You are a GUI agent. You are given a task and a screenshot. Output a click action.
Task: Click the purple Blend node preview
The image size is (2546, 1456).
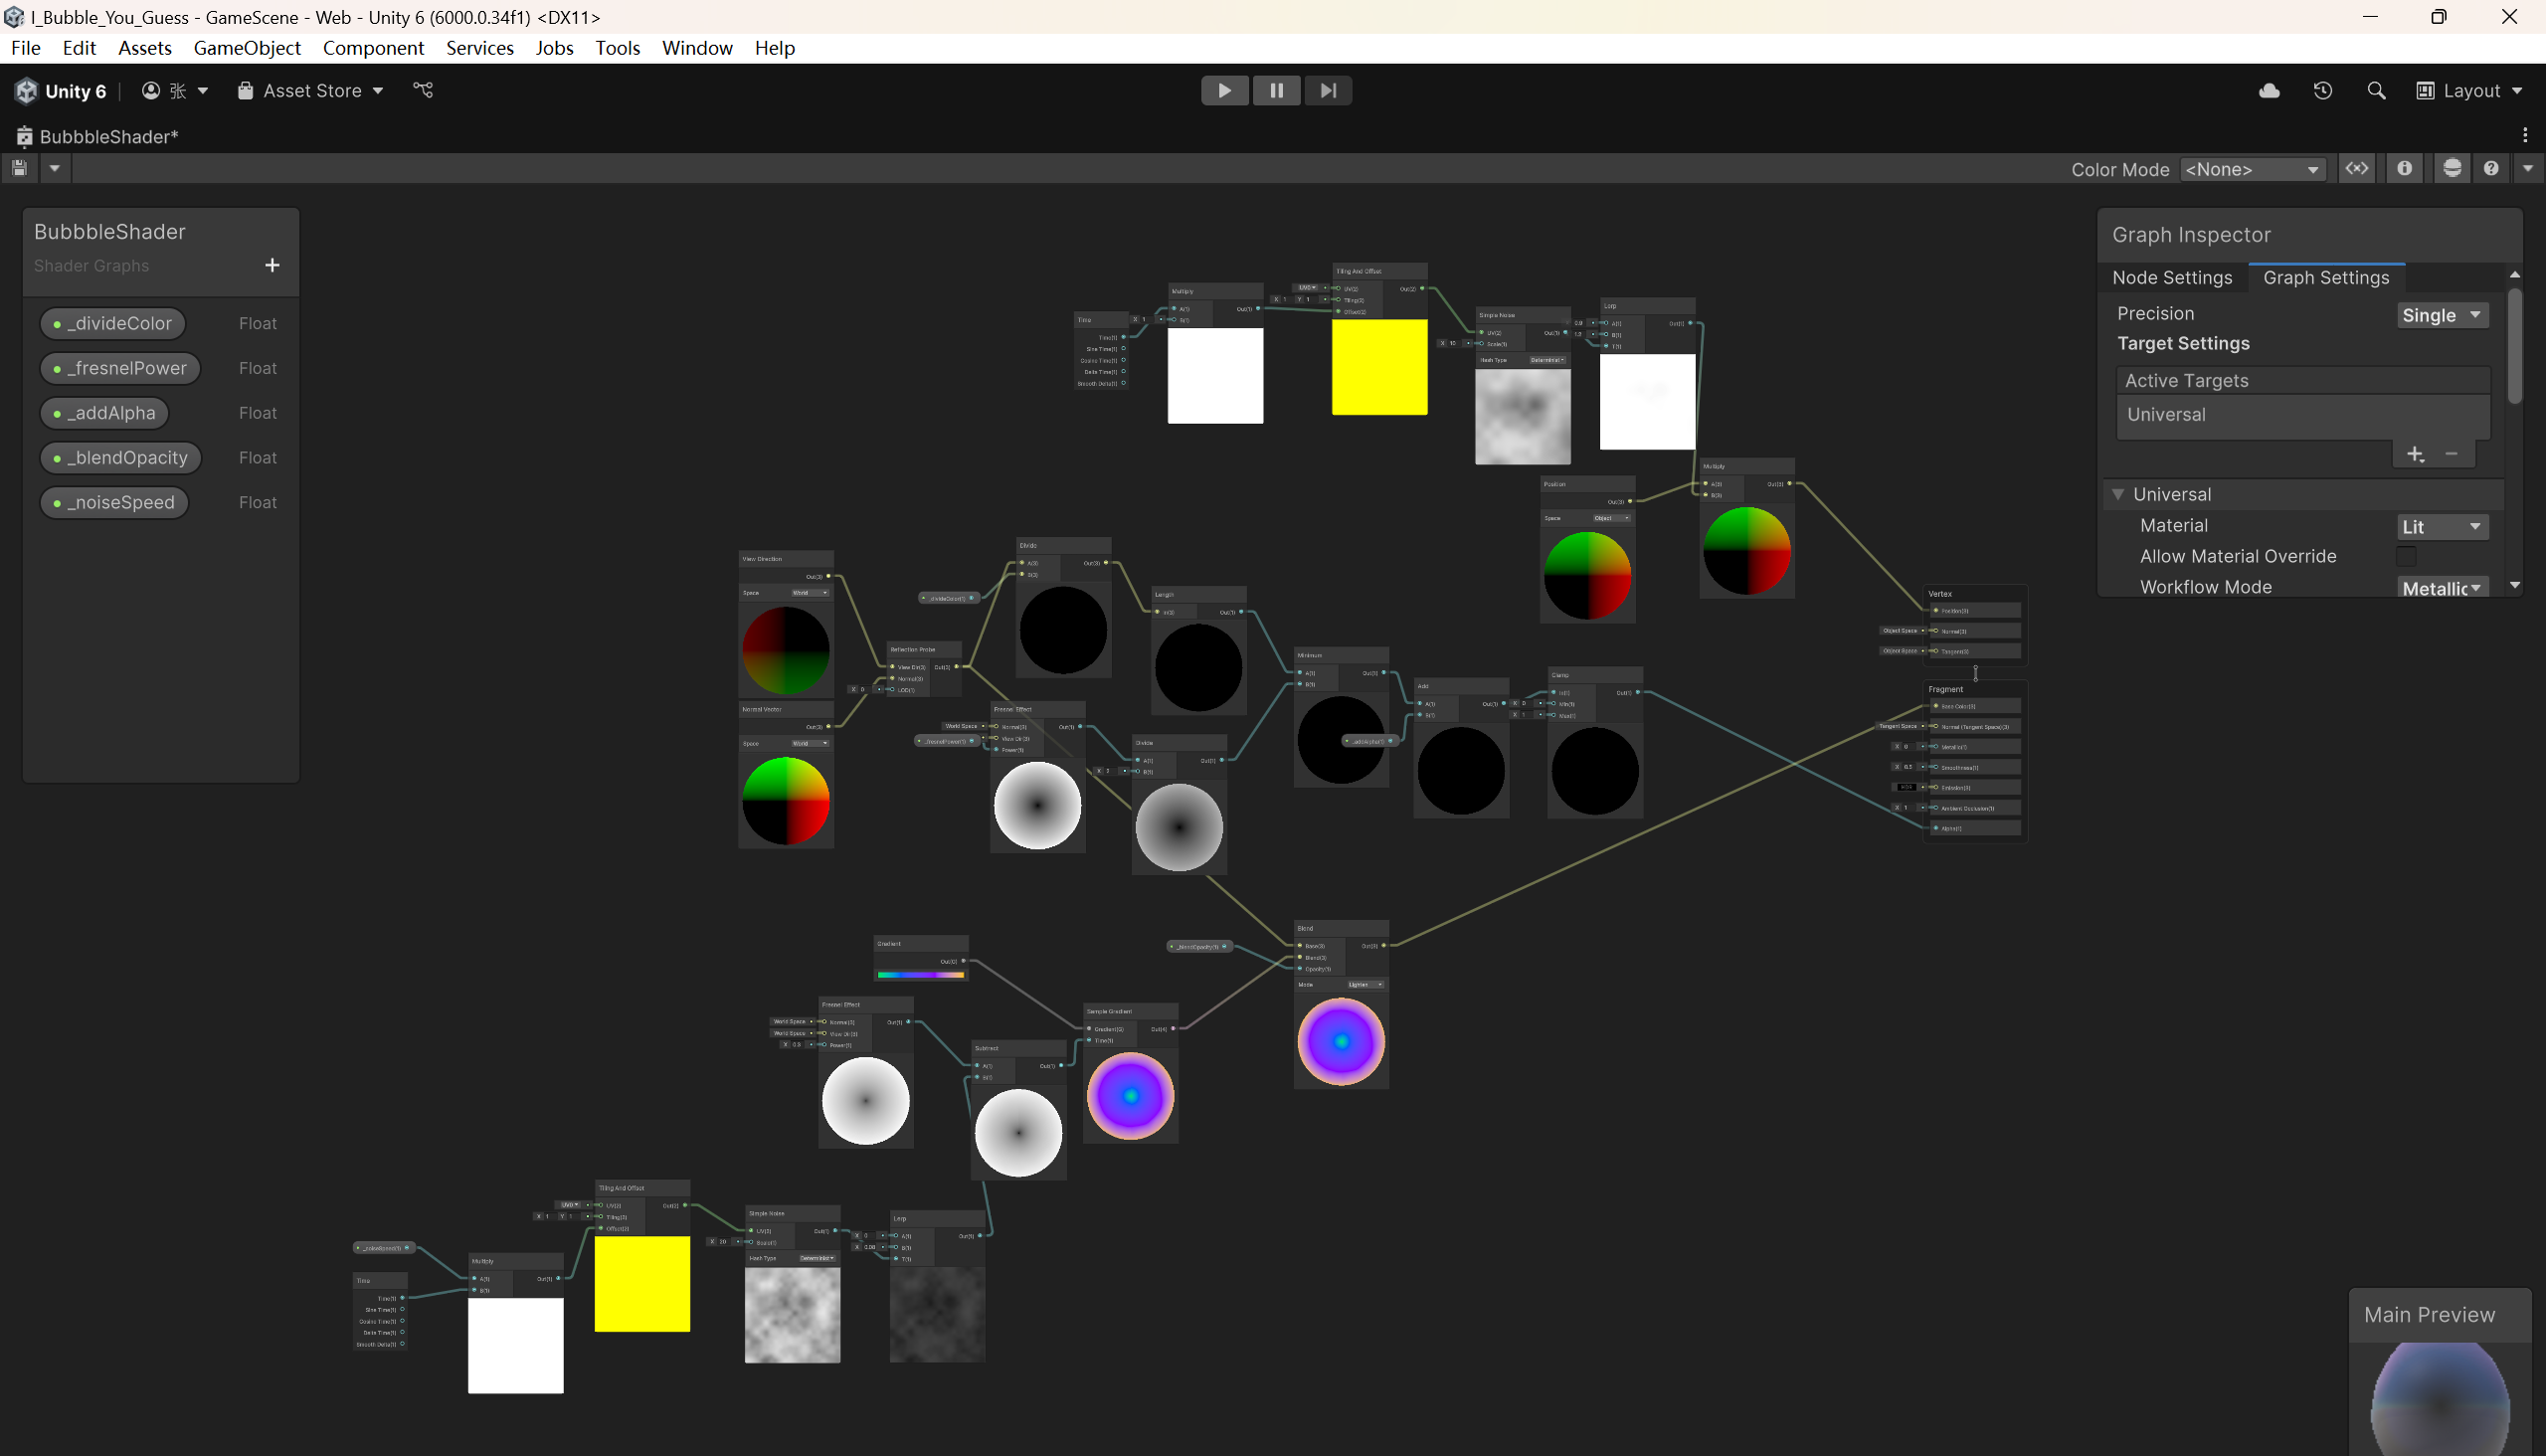[1340, 1041]
